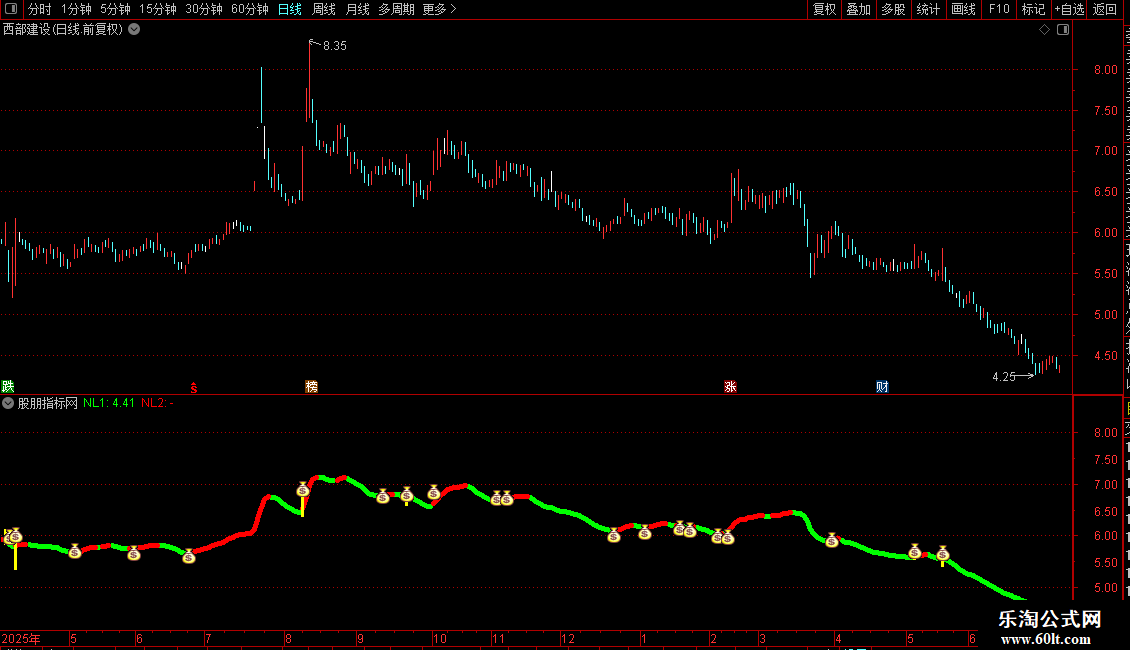This screenshot has height=650, width=1130.
Task: Toggle the left panel icon in top bar
Action: [x=11, y=9]
